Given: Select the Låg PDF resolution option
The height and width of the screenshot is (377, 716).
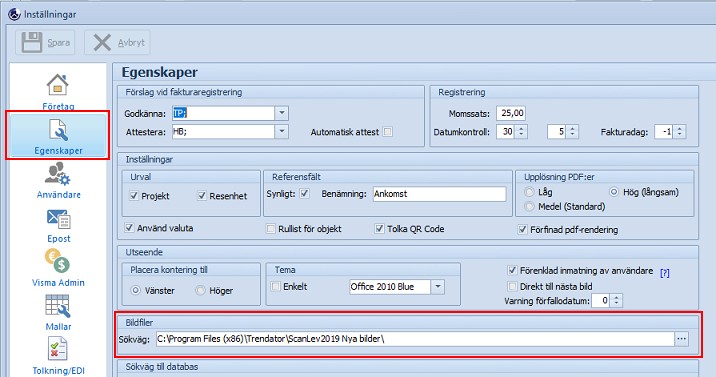Looking at the screenshot, I should (529, 192).
